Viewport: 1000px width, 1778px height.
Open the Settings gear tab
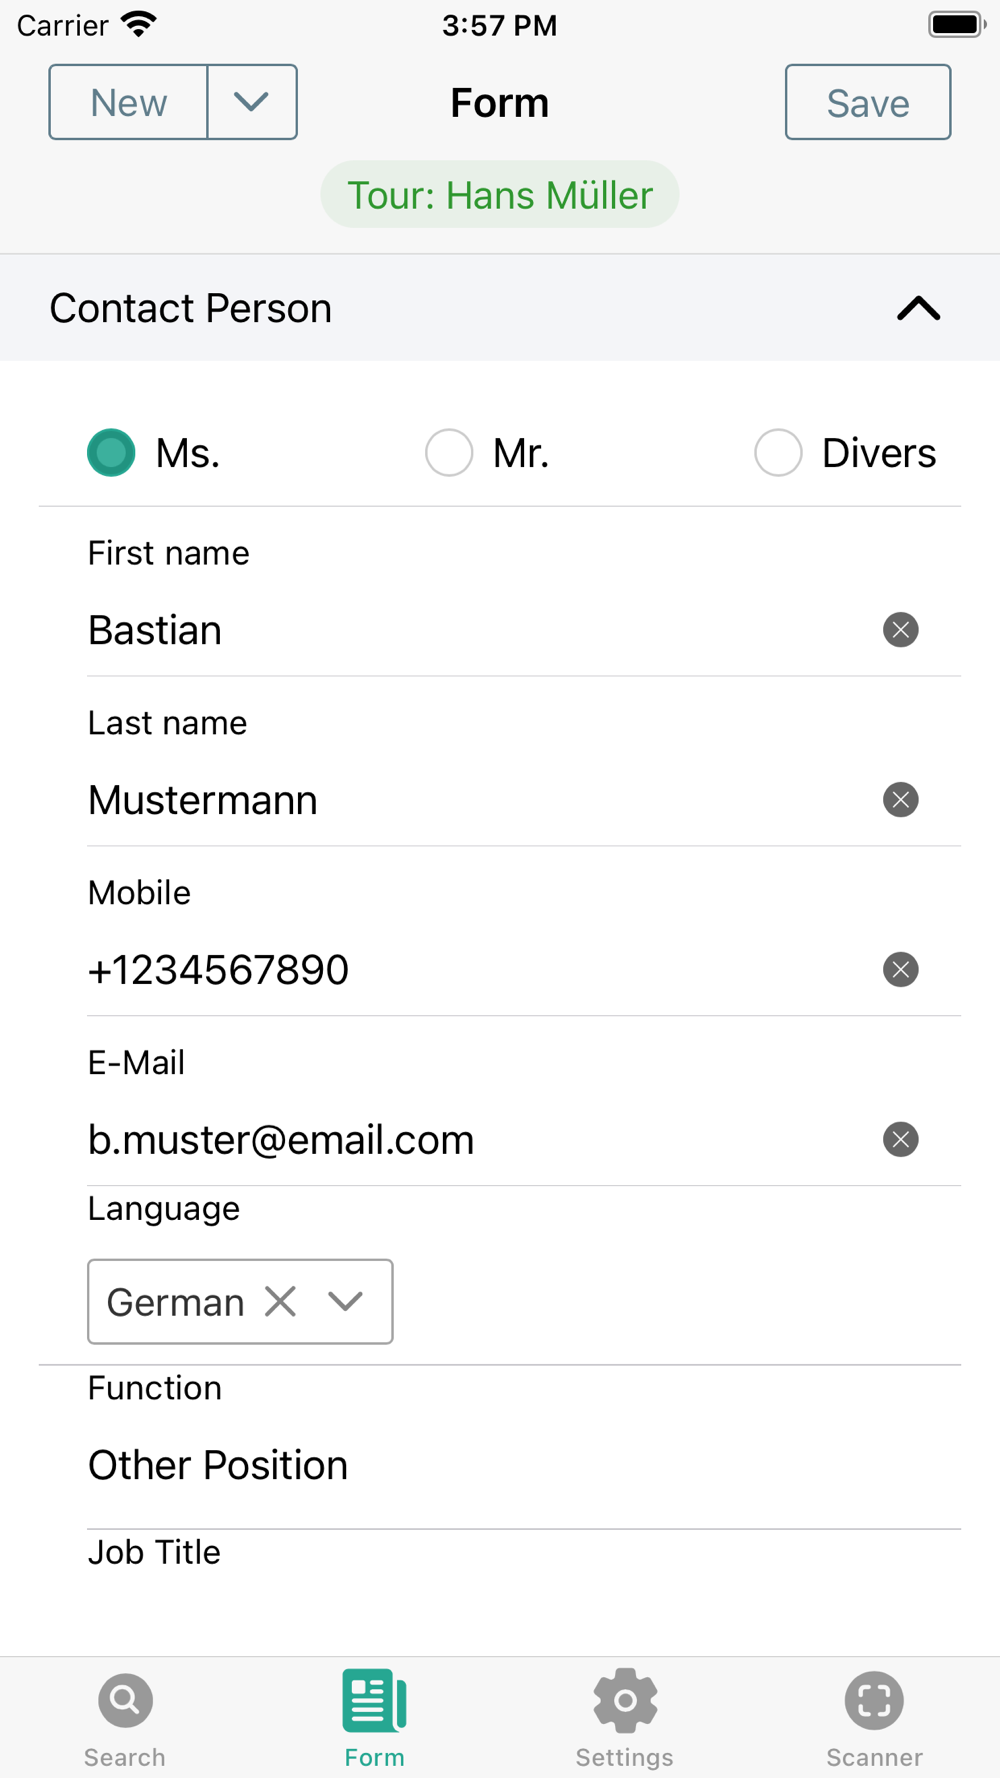pos(625,1720)
